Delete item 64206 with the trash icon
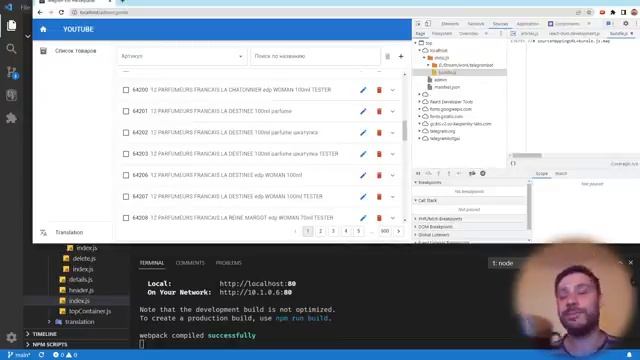The height and width of the screenshot is (360, 640). pyautogui.click(x=379, y=175)
